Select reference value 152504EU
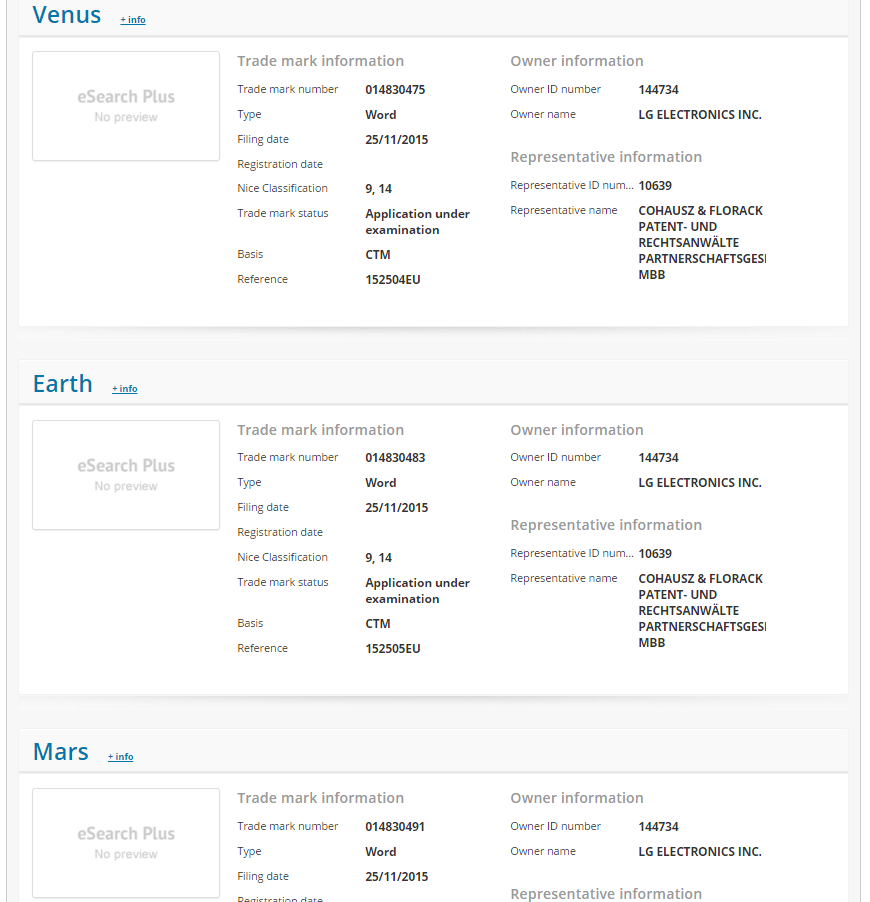The height and width of the screenshot is (902, 870). (x=393, y=280)
